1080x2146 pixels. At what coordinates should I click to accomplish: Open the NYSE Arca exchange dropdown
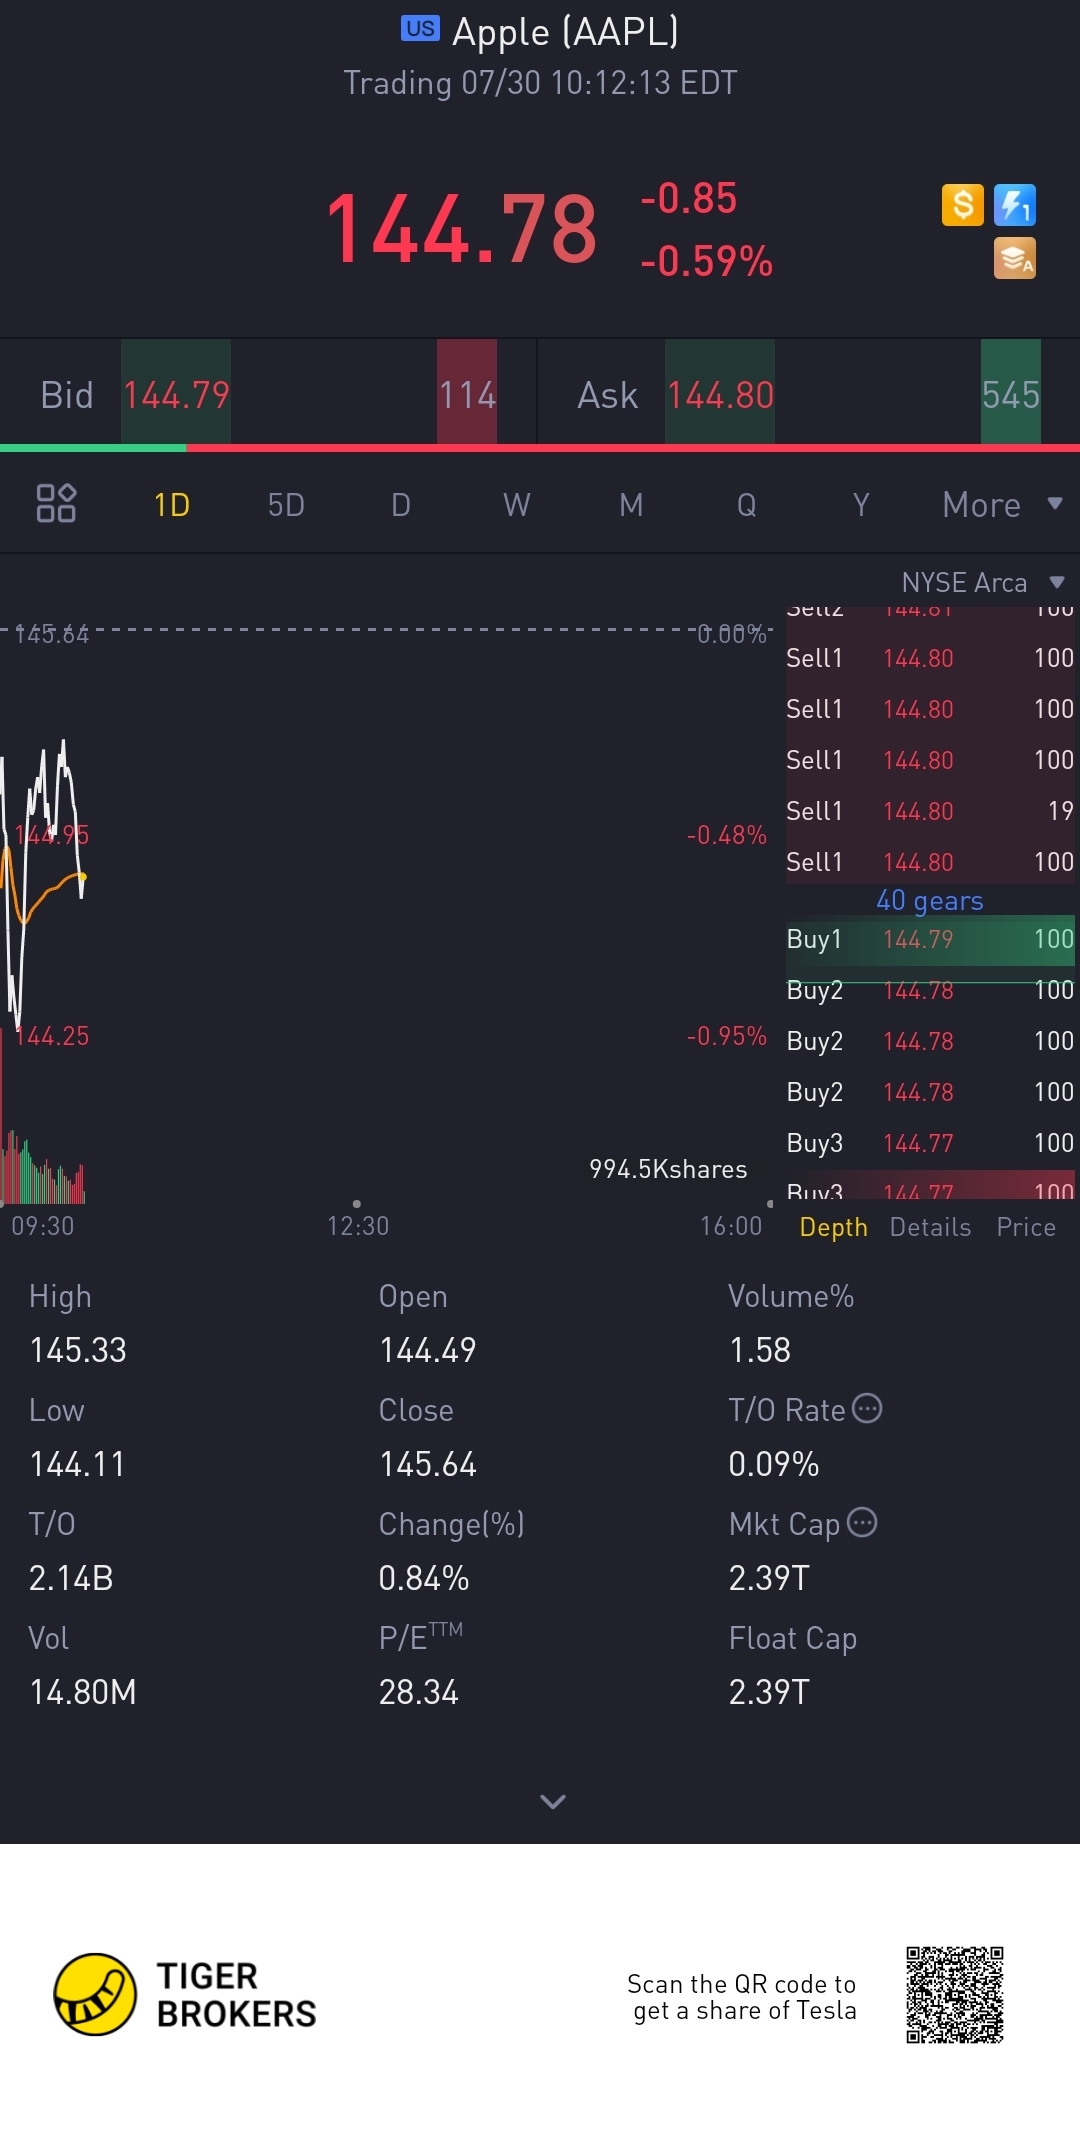(983, 582)
